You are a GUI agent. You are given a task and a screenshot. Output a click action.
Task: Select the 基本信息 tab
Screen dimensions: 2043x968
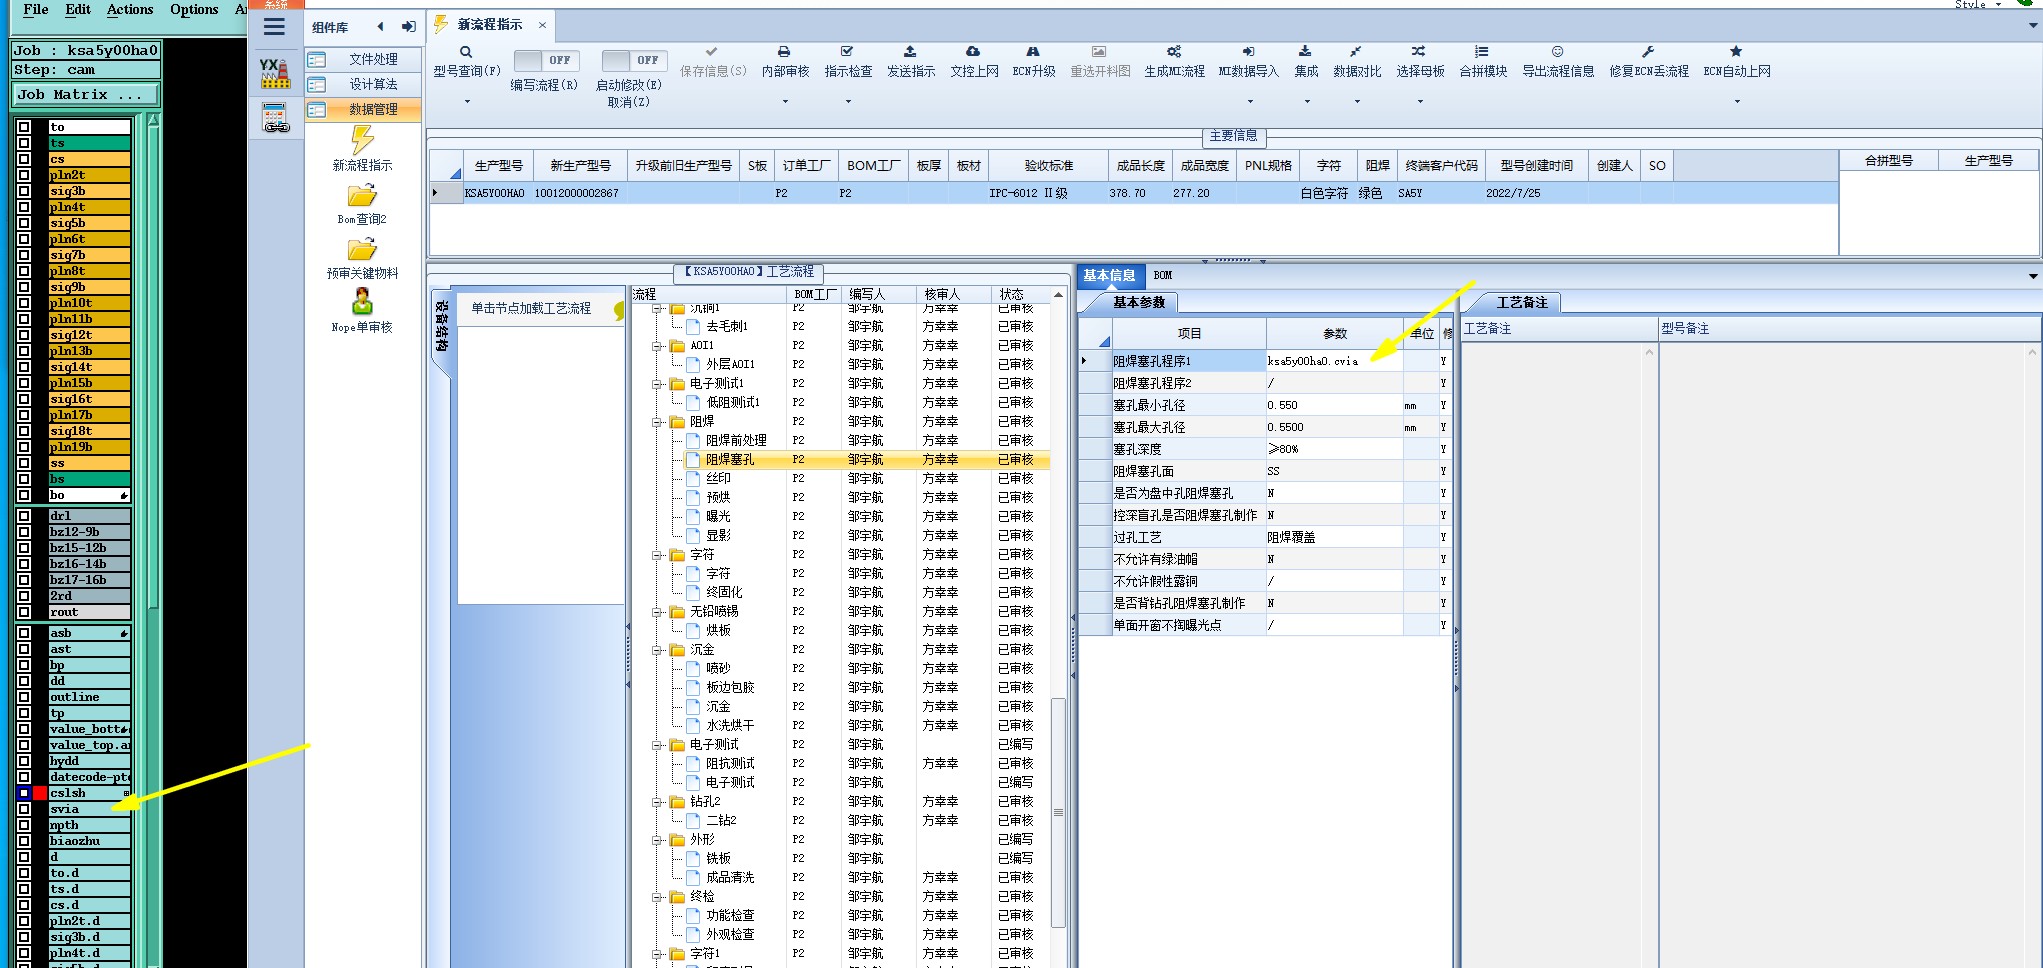point(1109,275)
